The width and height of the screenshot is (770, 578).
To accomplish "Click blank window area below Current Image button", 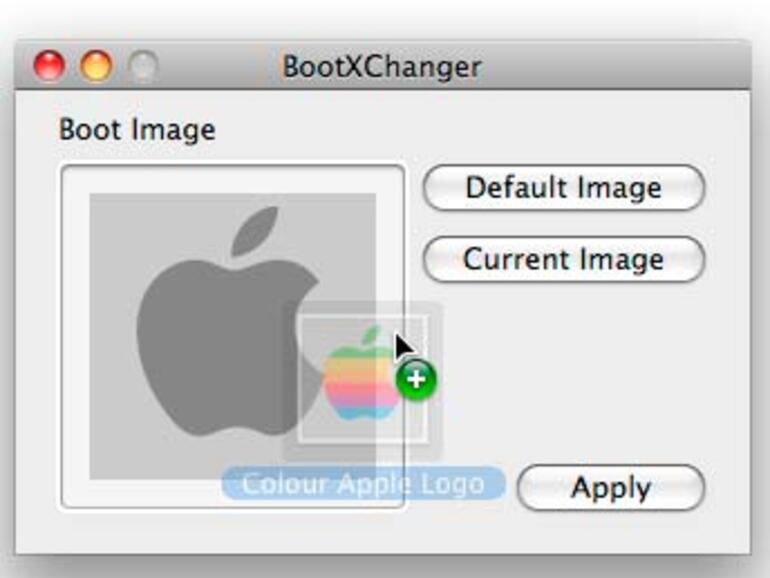I will (x=563, y=370).
